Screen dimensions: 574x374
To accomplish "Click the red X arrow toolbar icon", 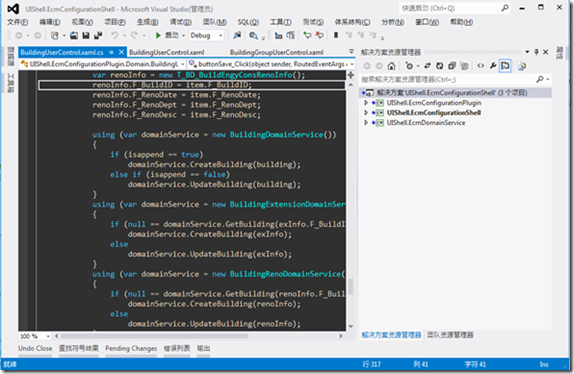I will (319, 35).
